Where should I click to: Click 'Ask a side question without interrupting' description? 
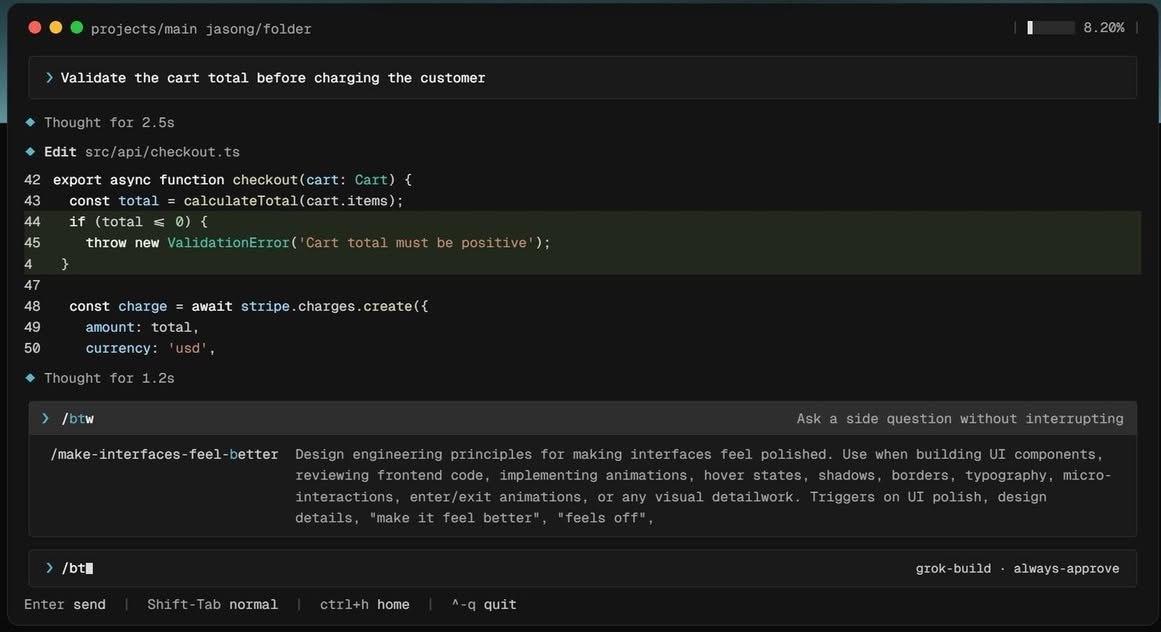tap(960, 419)
